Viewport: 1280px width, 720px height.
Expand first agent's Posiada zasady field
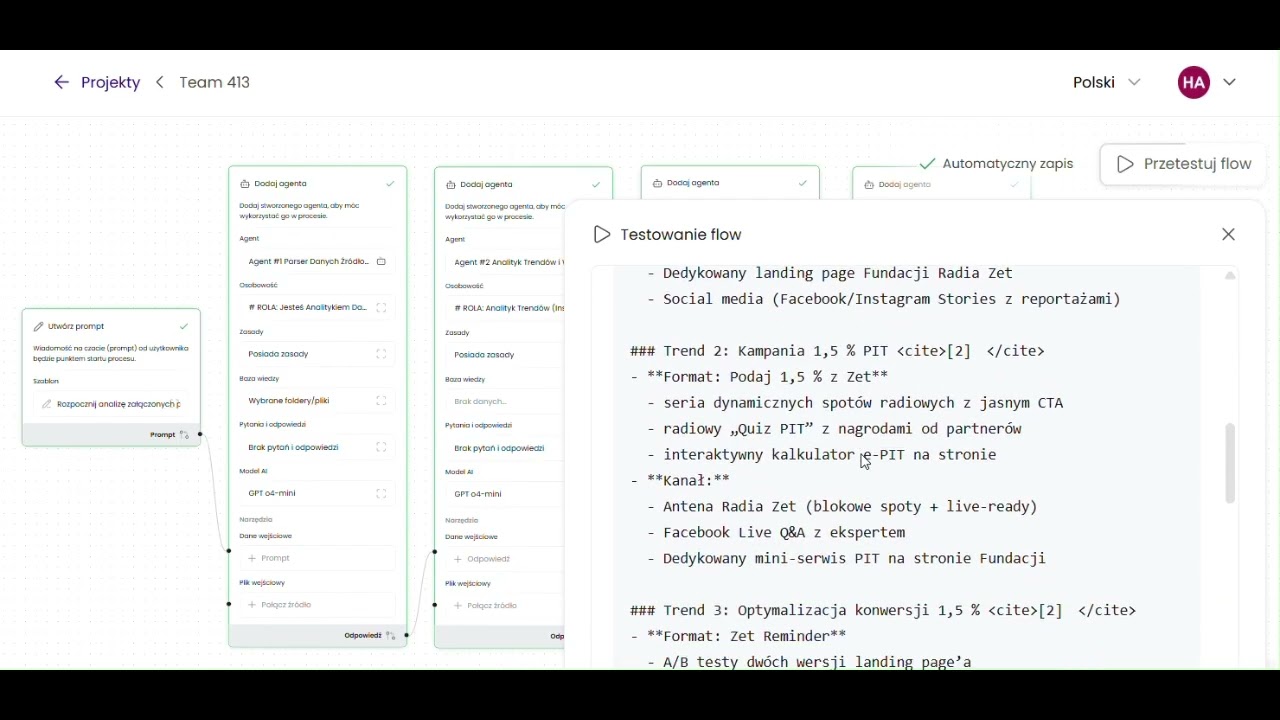pyautogui.click(x=381, y=354)
